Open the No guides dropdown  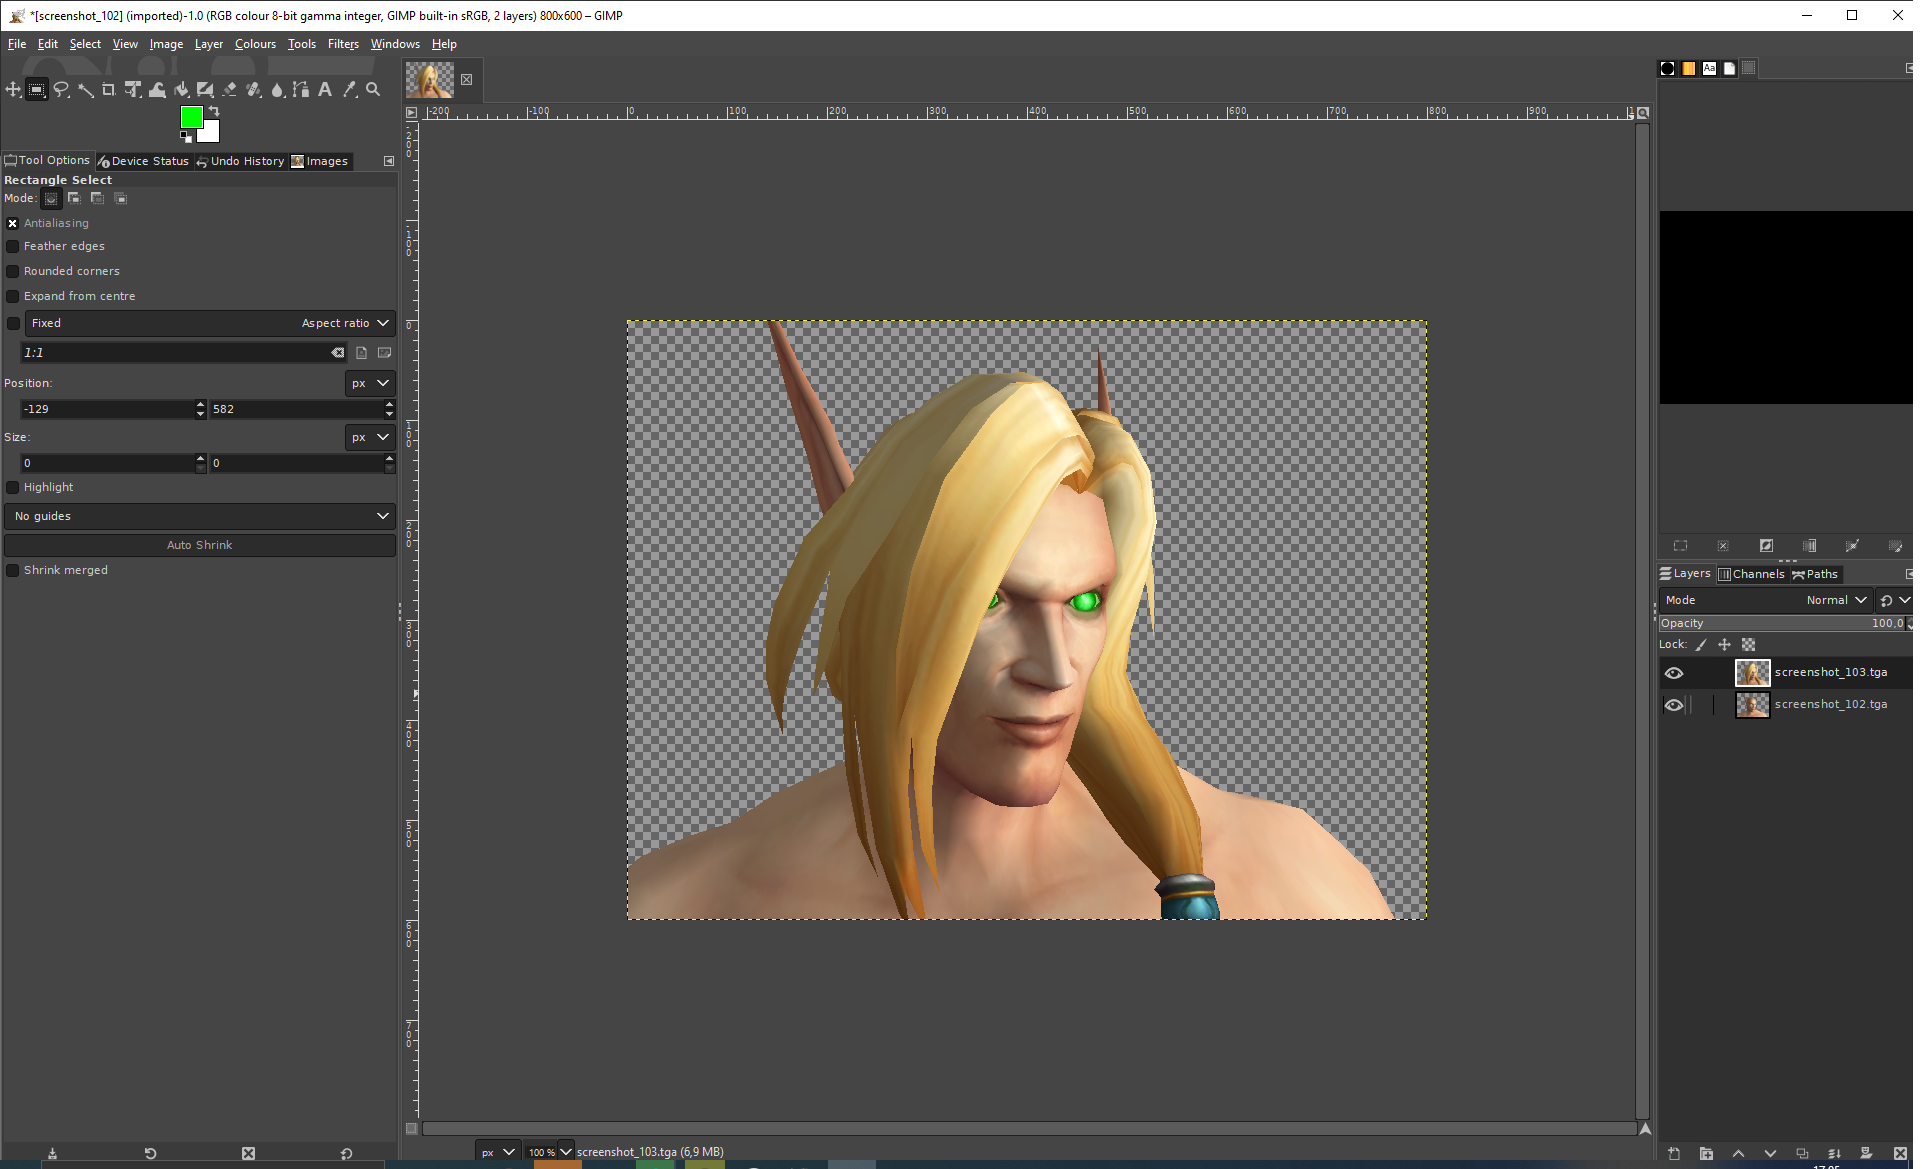tap(200, 517)
